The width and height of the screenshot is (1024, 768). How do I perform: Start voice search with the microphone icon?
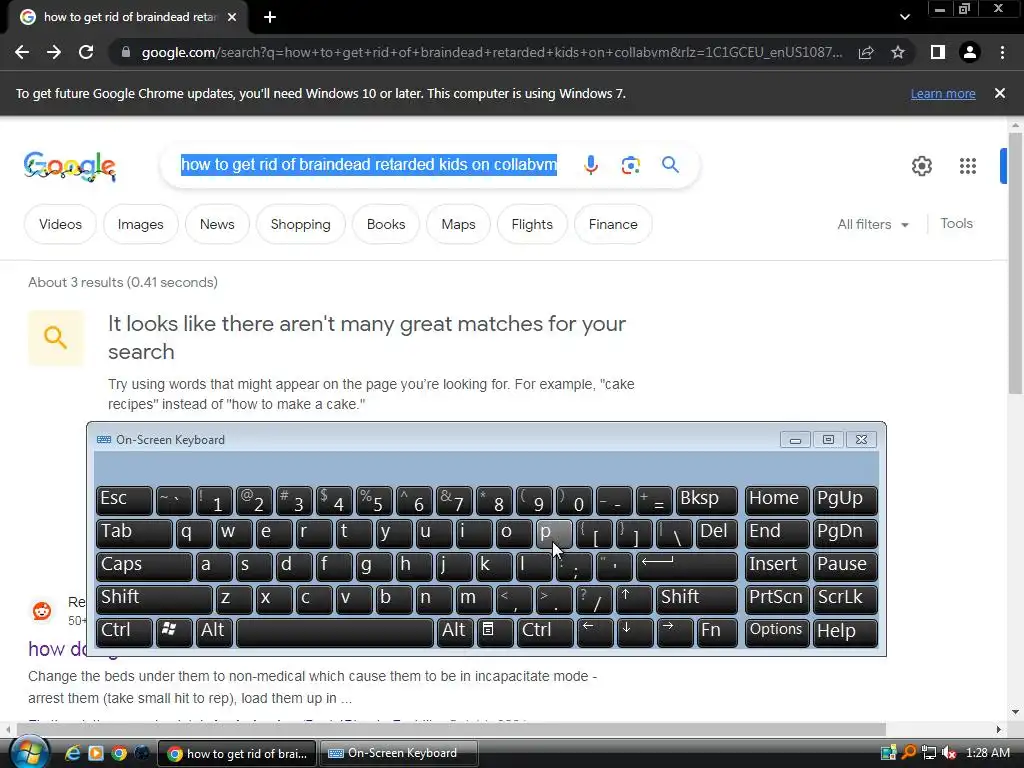[x=591, y=165]
